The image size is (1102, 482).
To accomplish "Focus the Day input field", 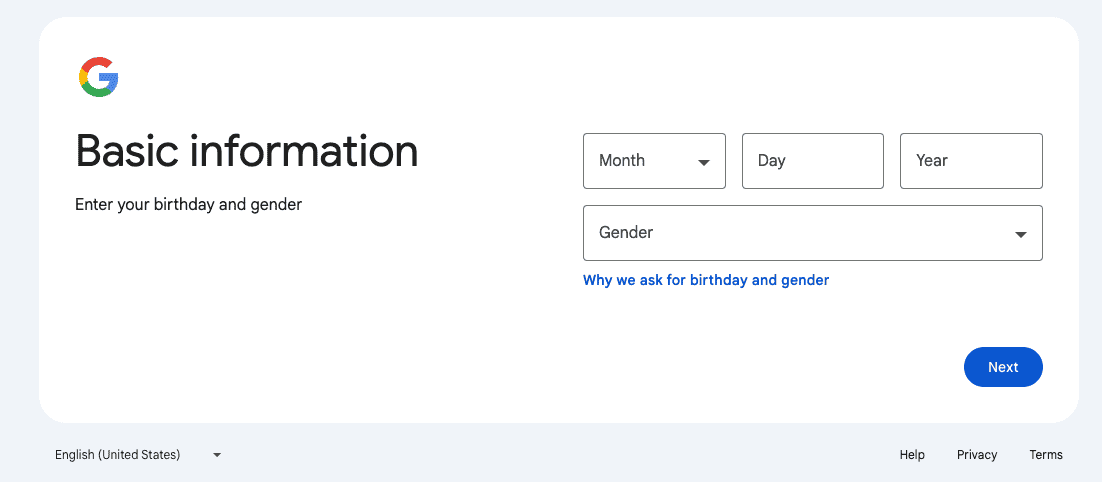I will point(812,161).
